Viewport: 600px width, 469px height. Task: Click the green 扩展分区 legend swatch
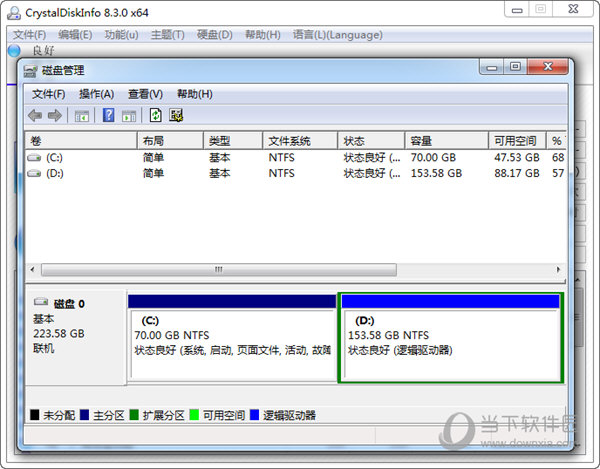(x=134, y=415)
